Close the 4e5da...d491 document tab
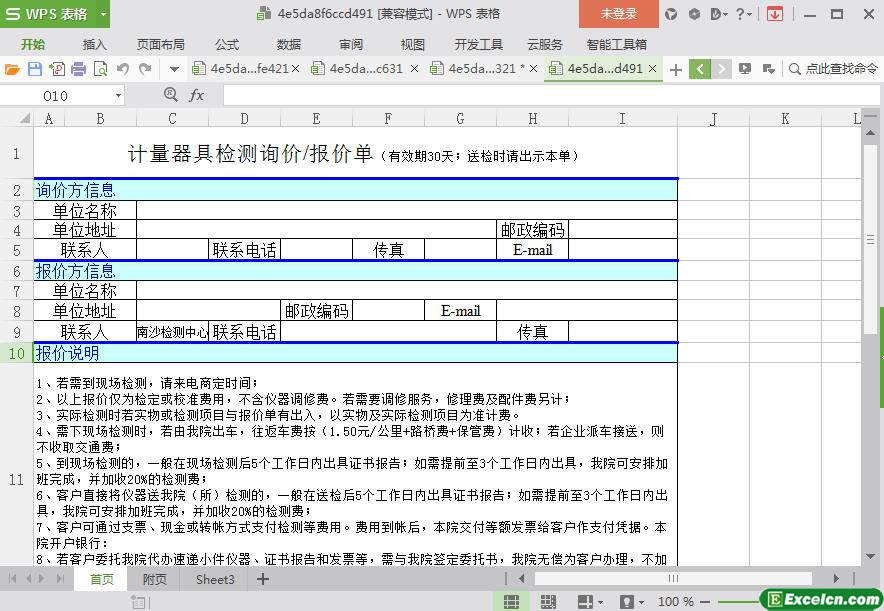884x611 pixels. click(653, 69)
